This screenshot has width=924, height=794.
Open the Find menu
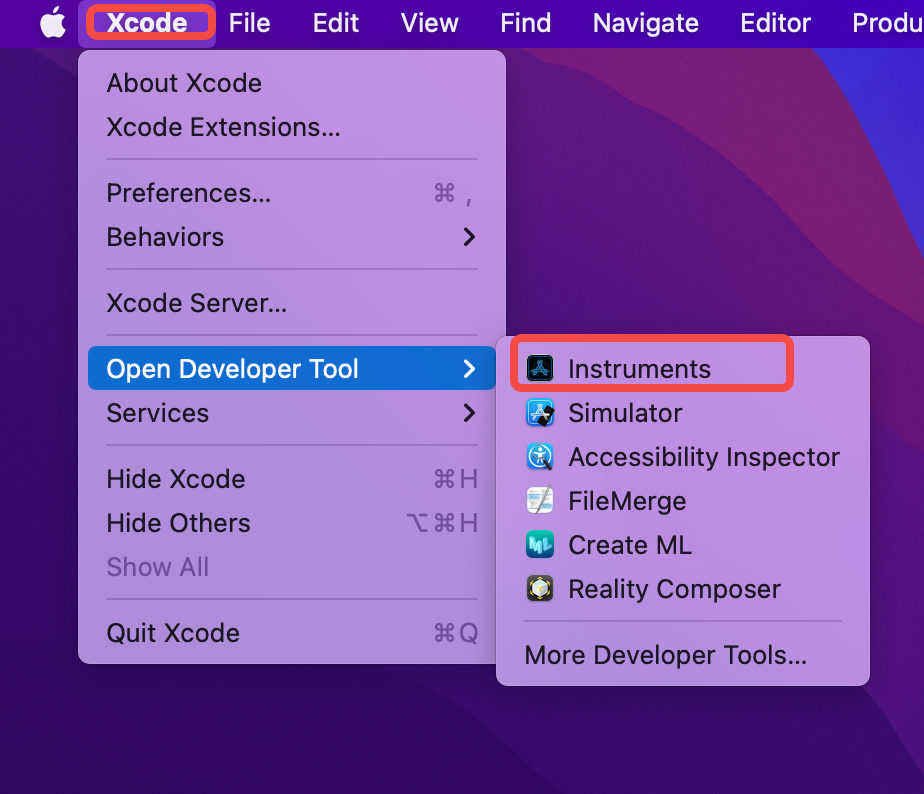point(526,23)
